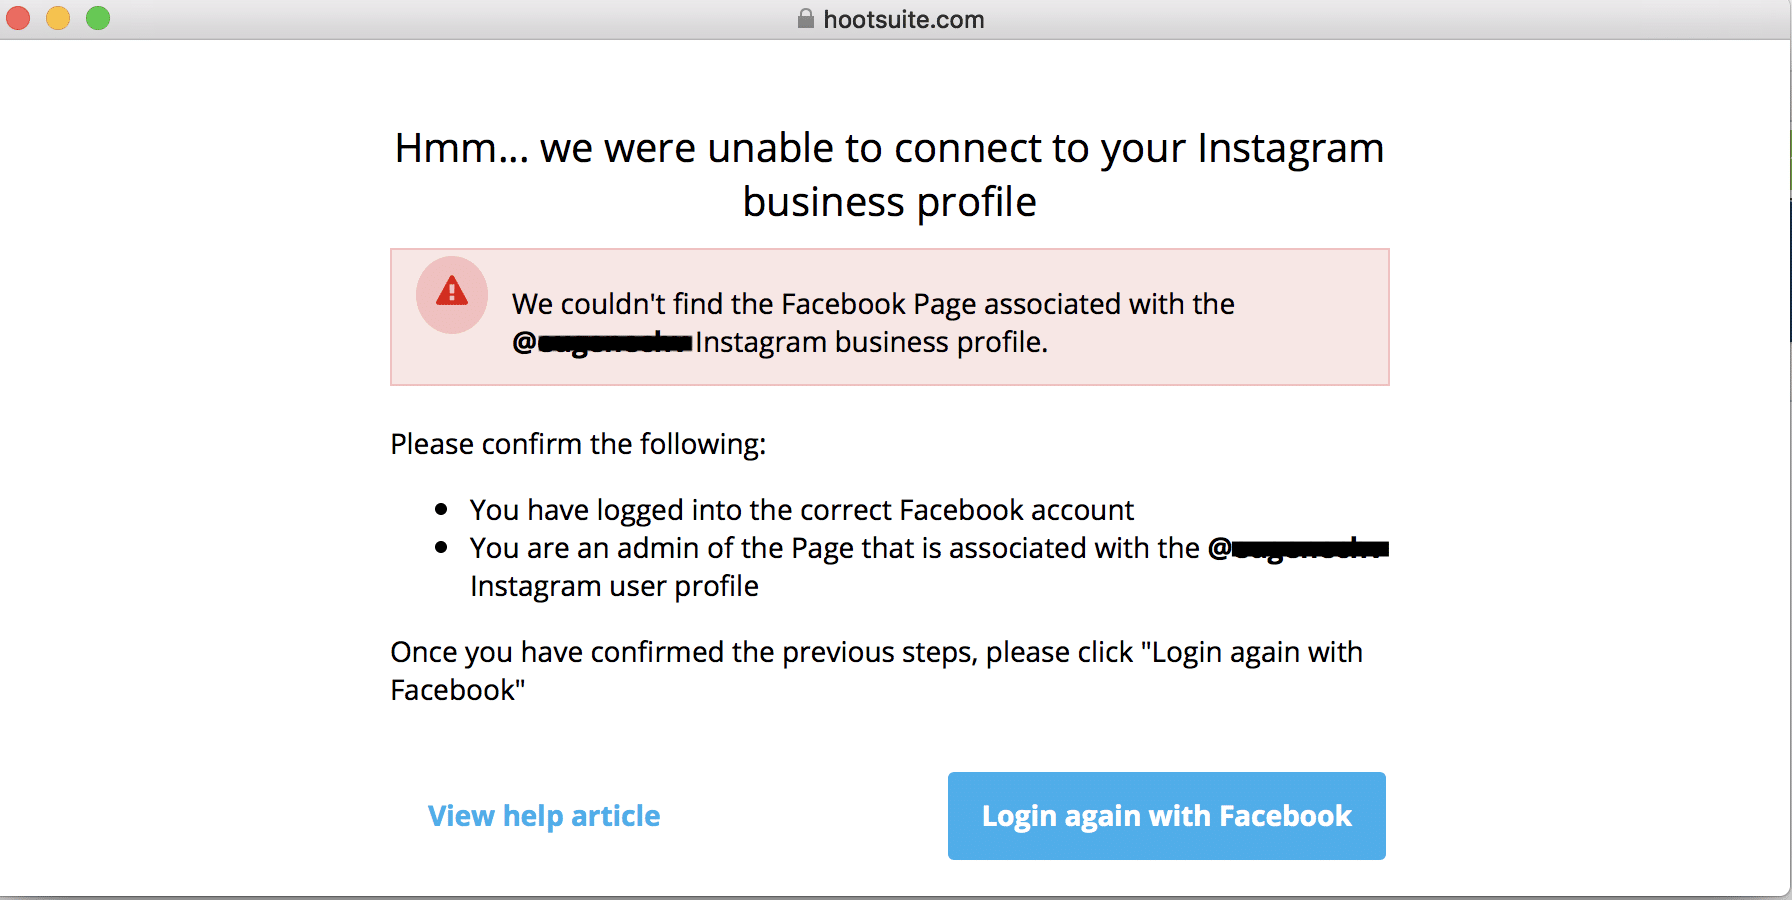The width and height of the screenshot is (1792, 900).
Task: Maximize the window using the green button
Action: pos(98,18)
